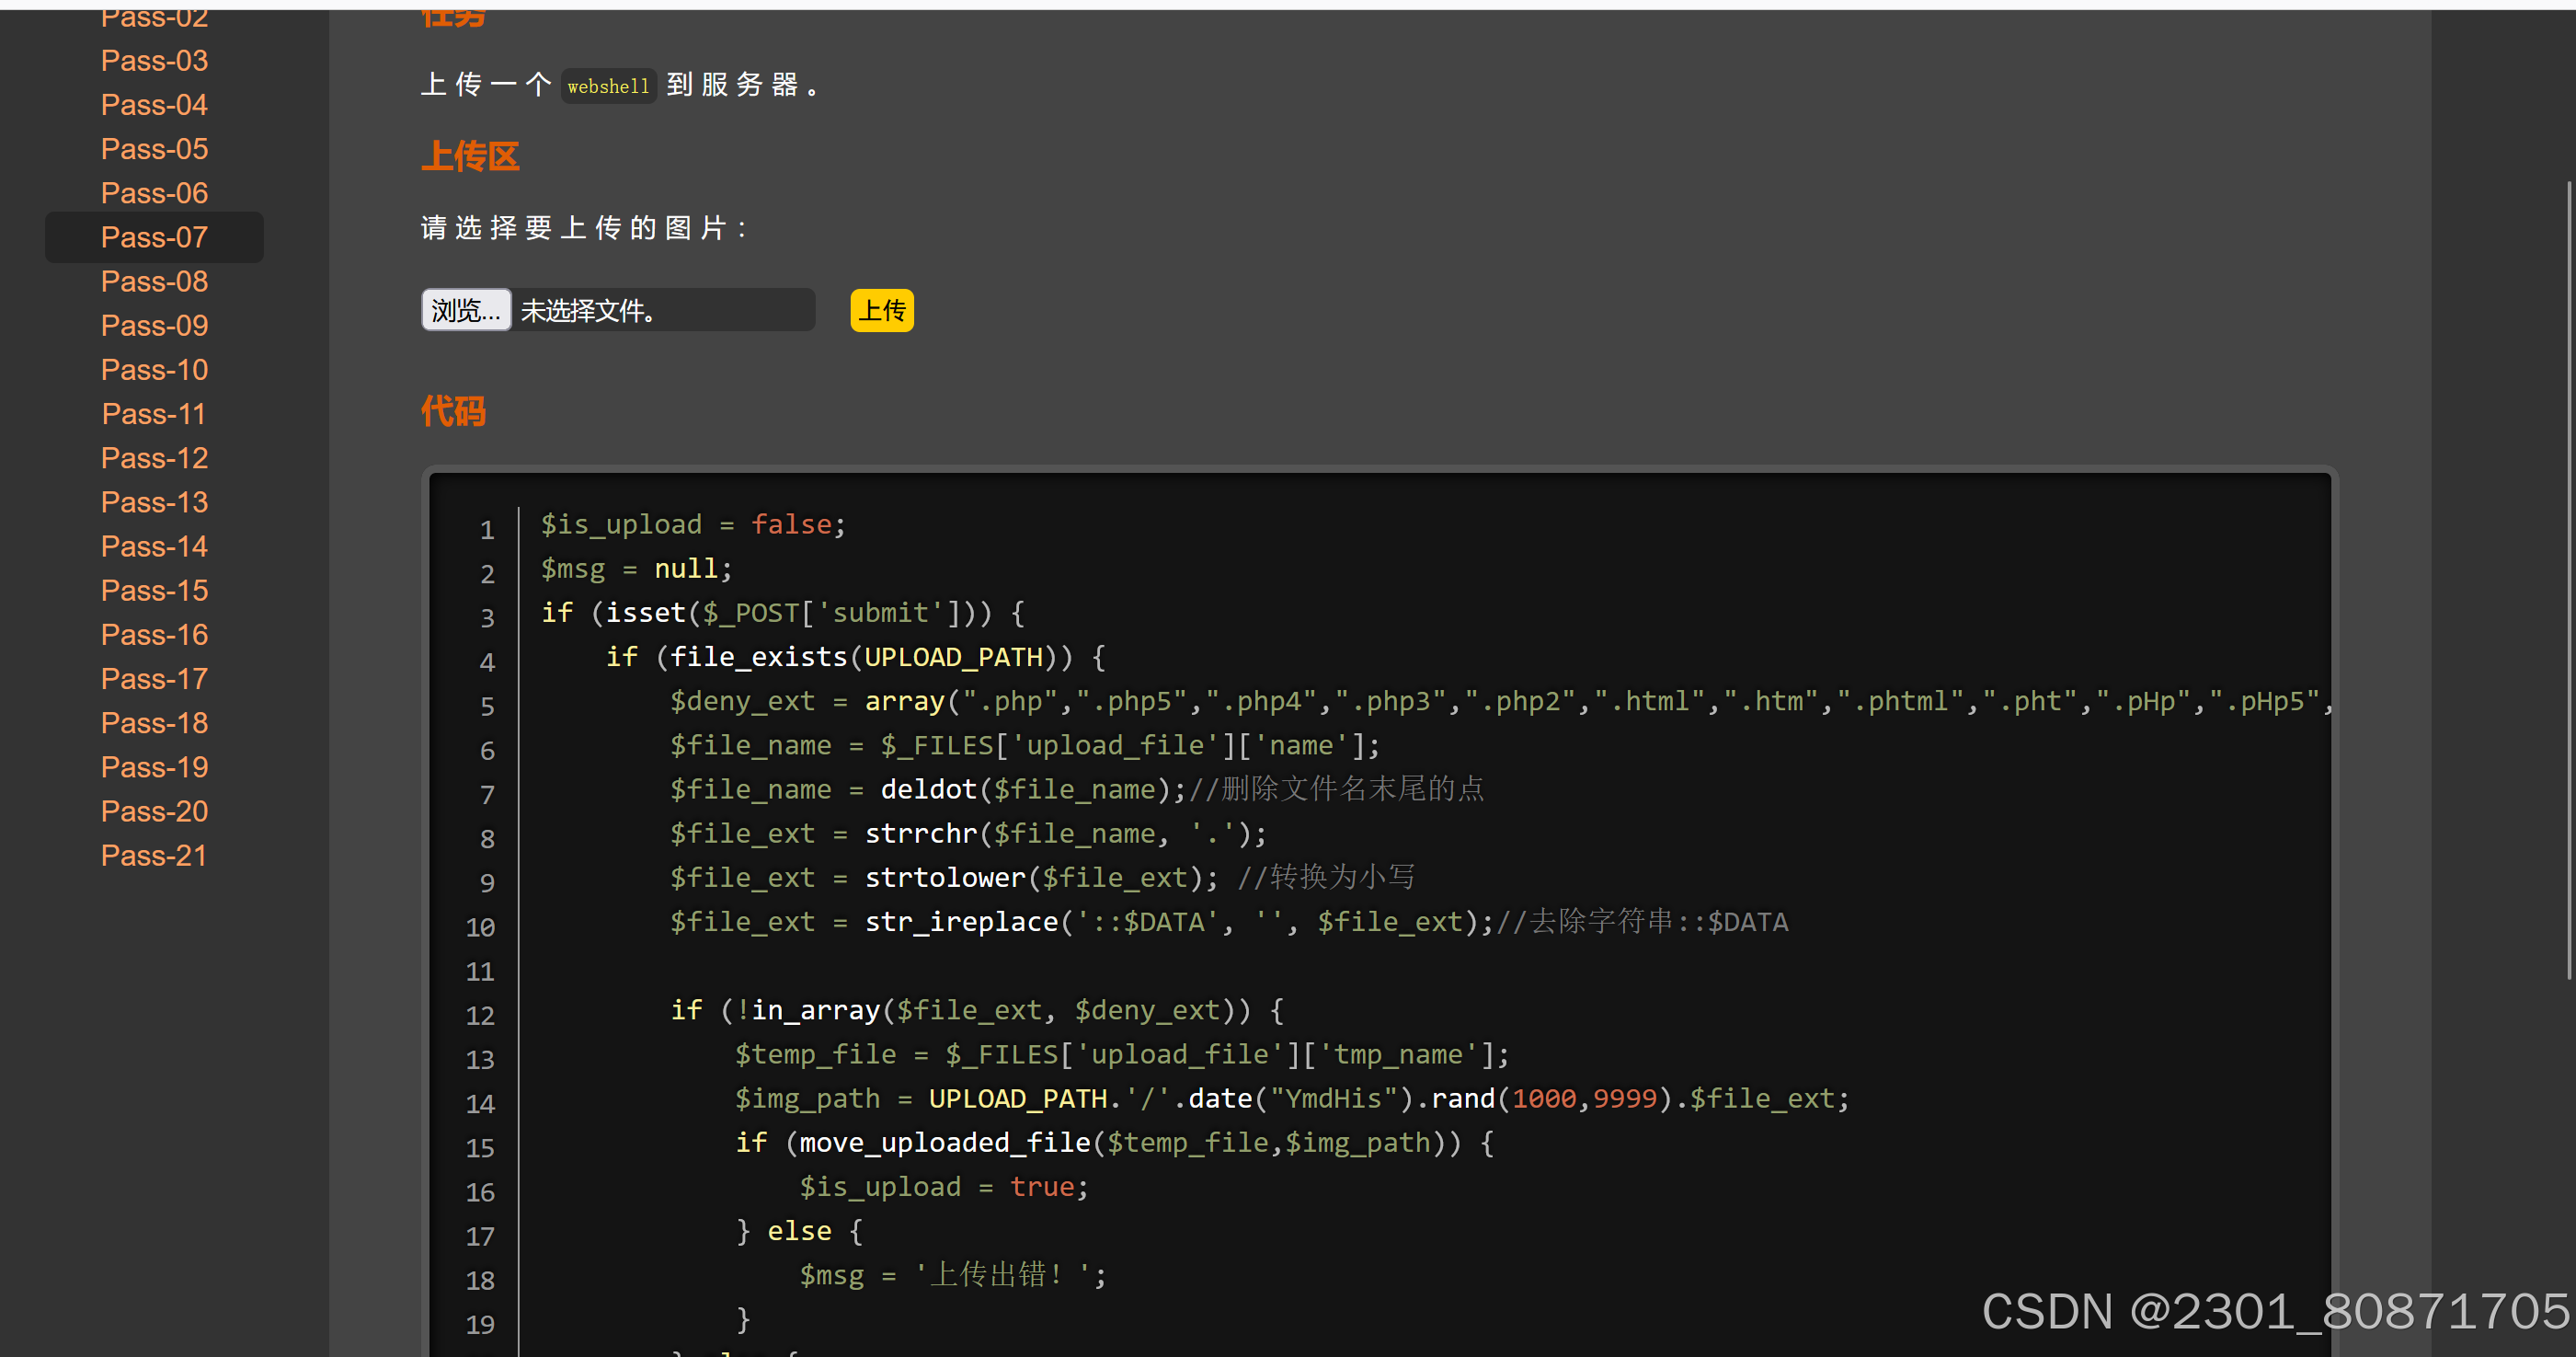Navigate to Pass-18 challenge
Screen dimensions: 2576x1357
154,723
